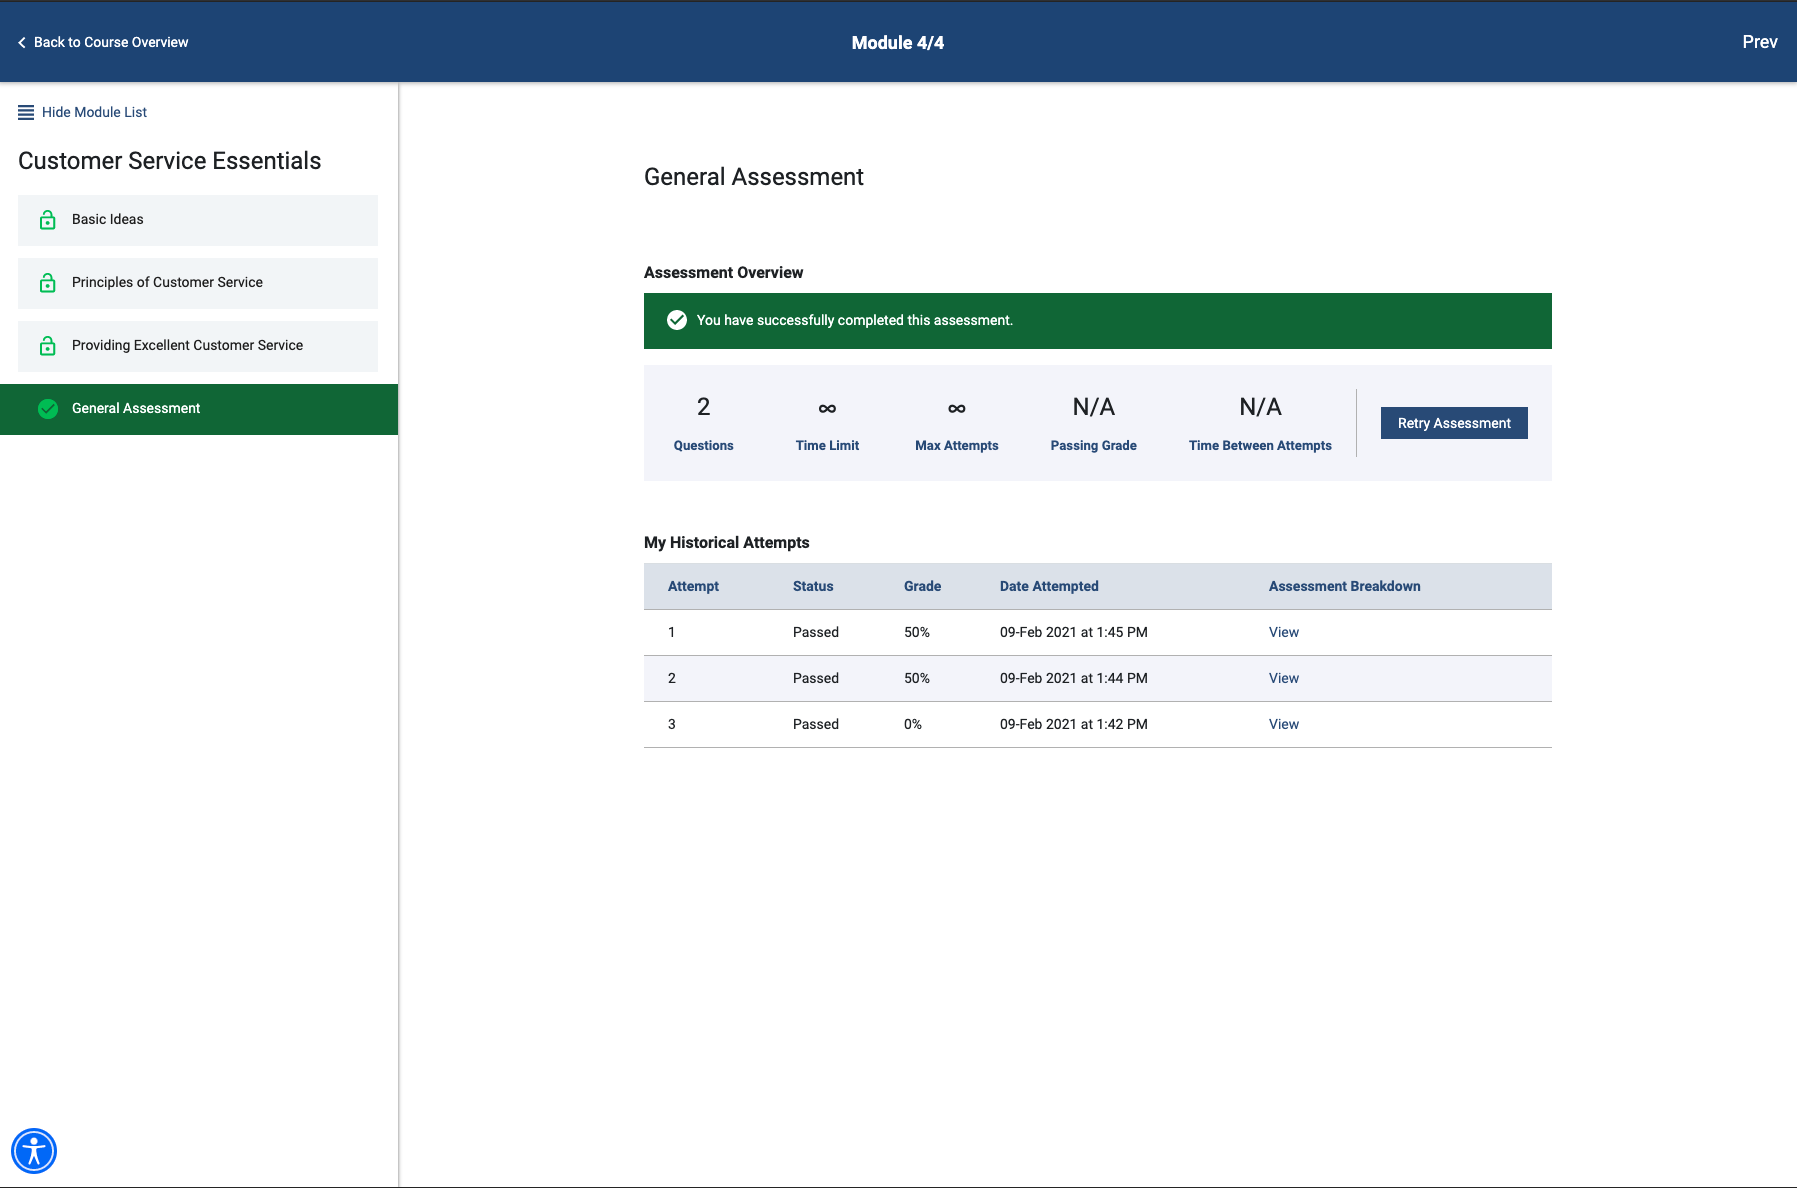1797x1188 pixels.
Task: Open the accessibility widget in the bottom corner
Action: (35, 1150)
